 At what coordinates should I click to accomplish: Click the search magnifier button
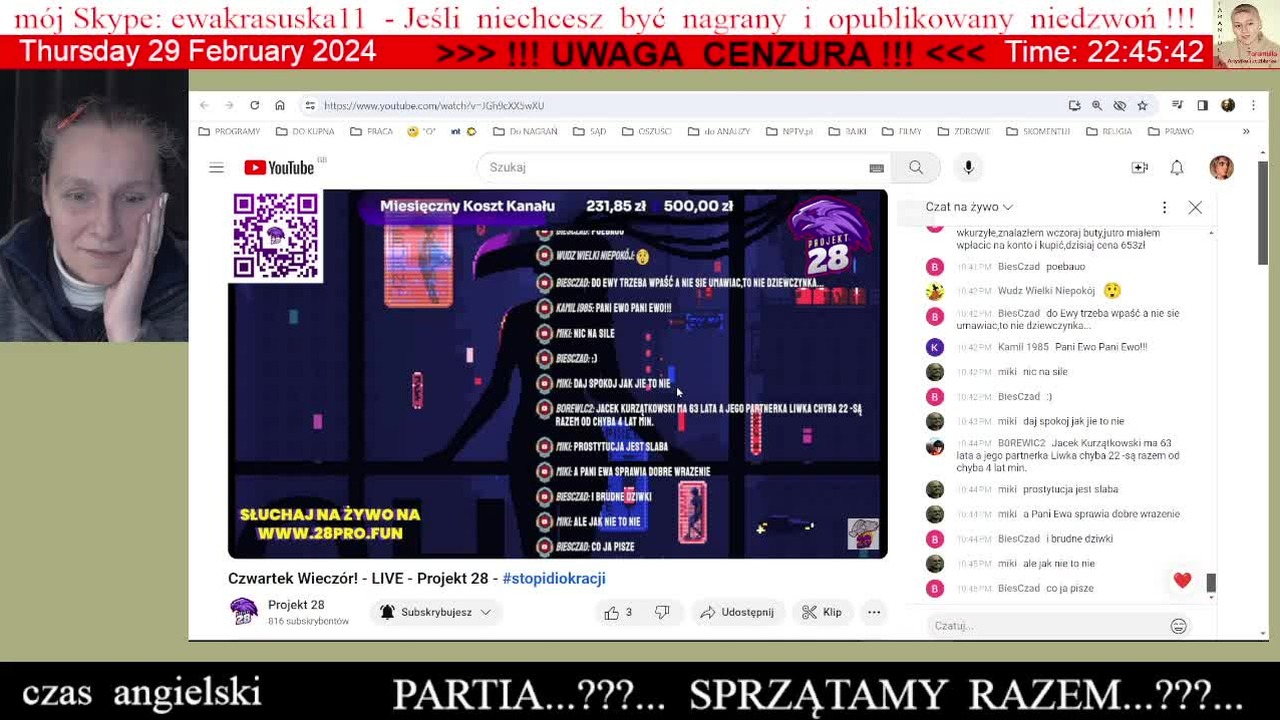point(916,168)
